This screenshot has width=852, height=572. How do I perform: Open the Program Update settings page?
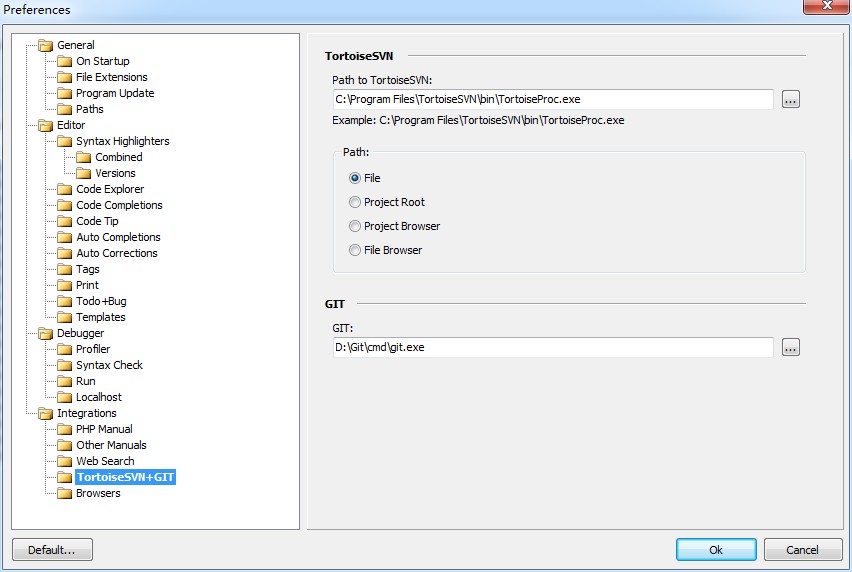point(115,93)
